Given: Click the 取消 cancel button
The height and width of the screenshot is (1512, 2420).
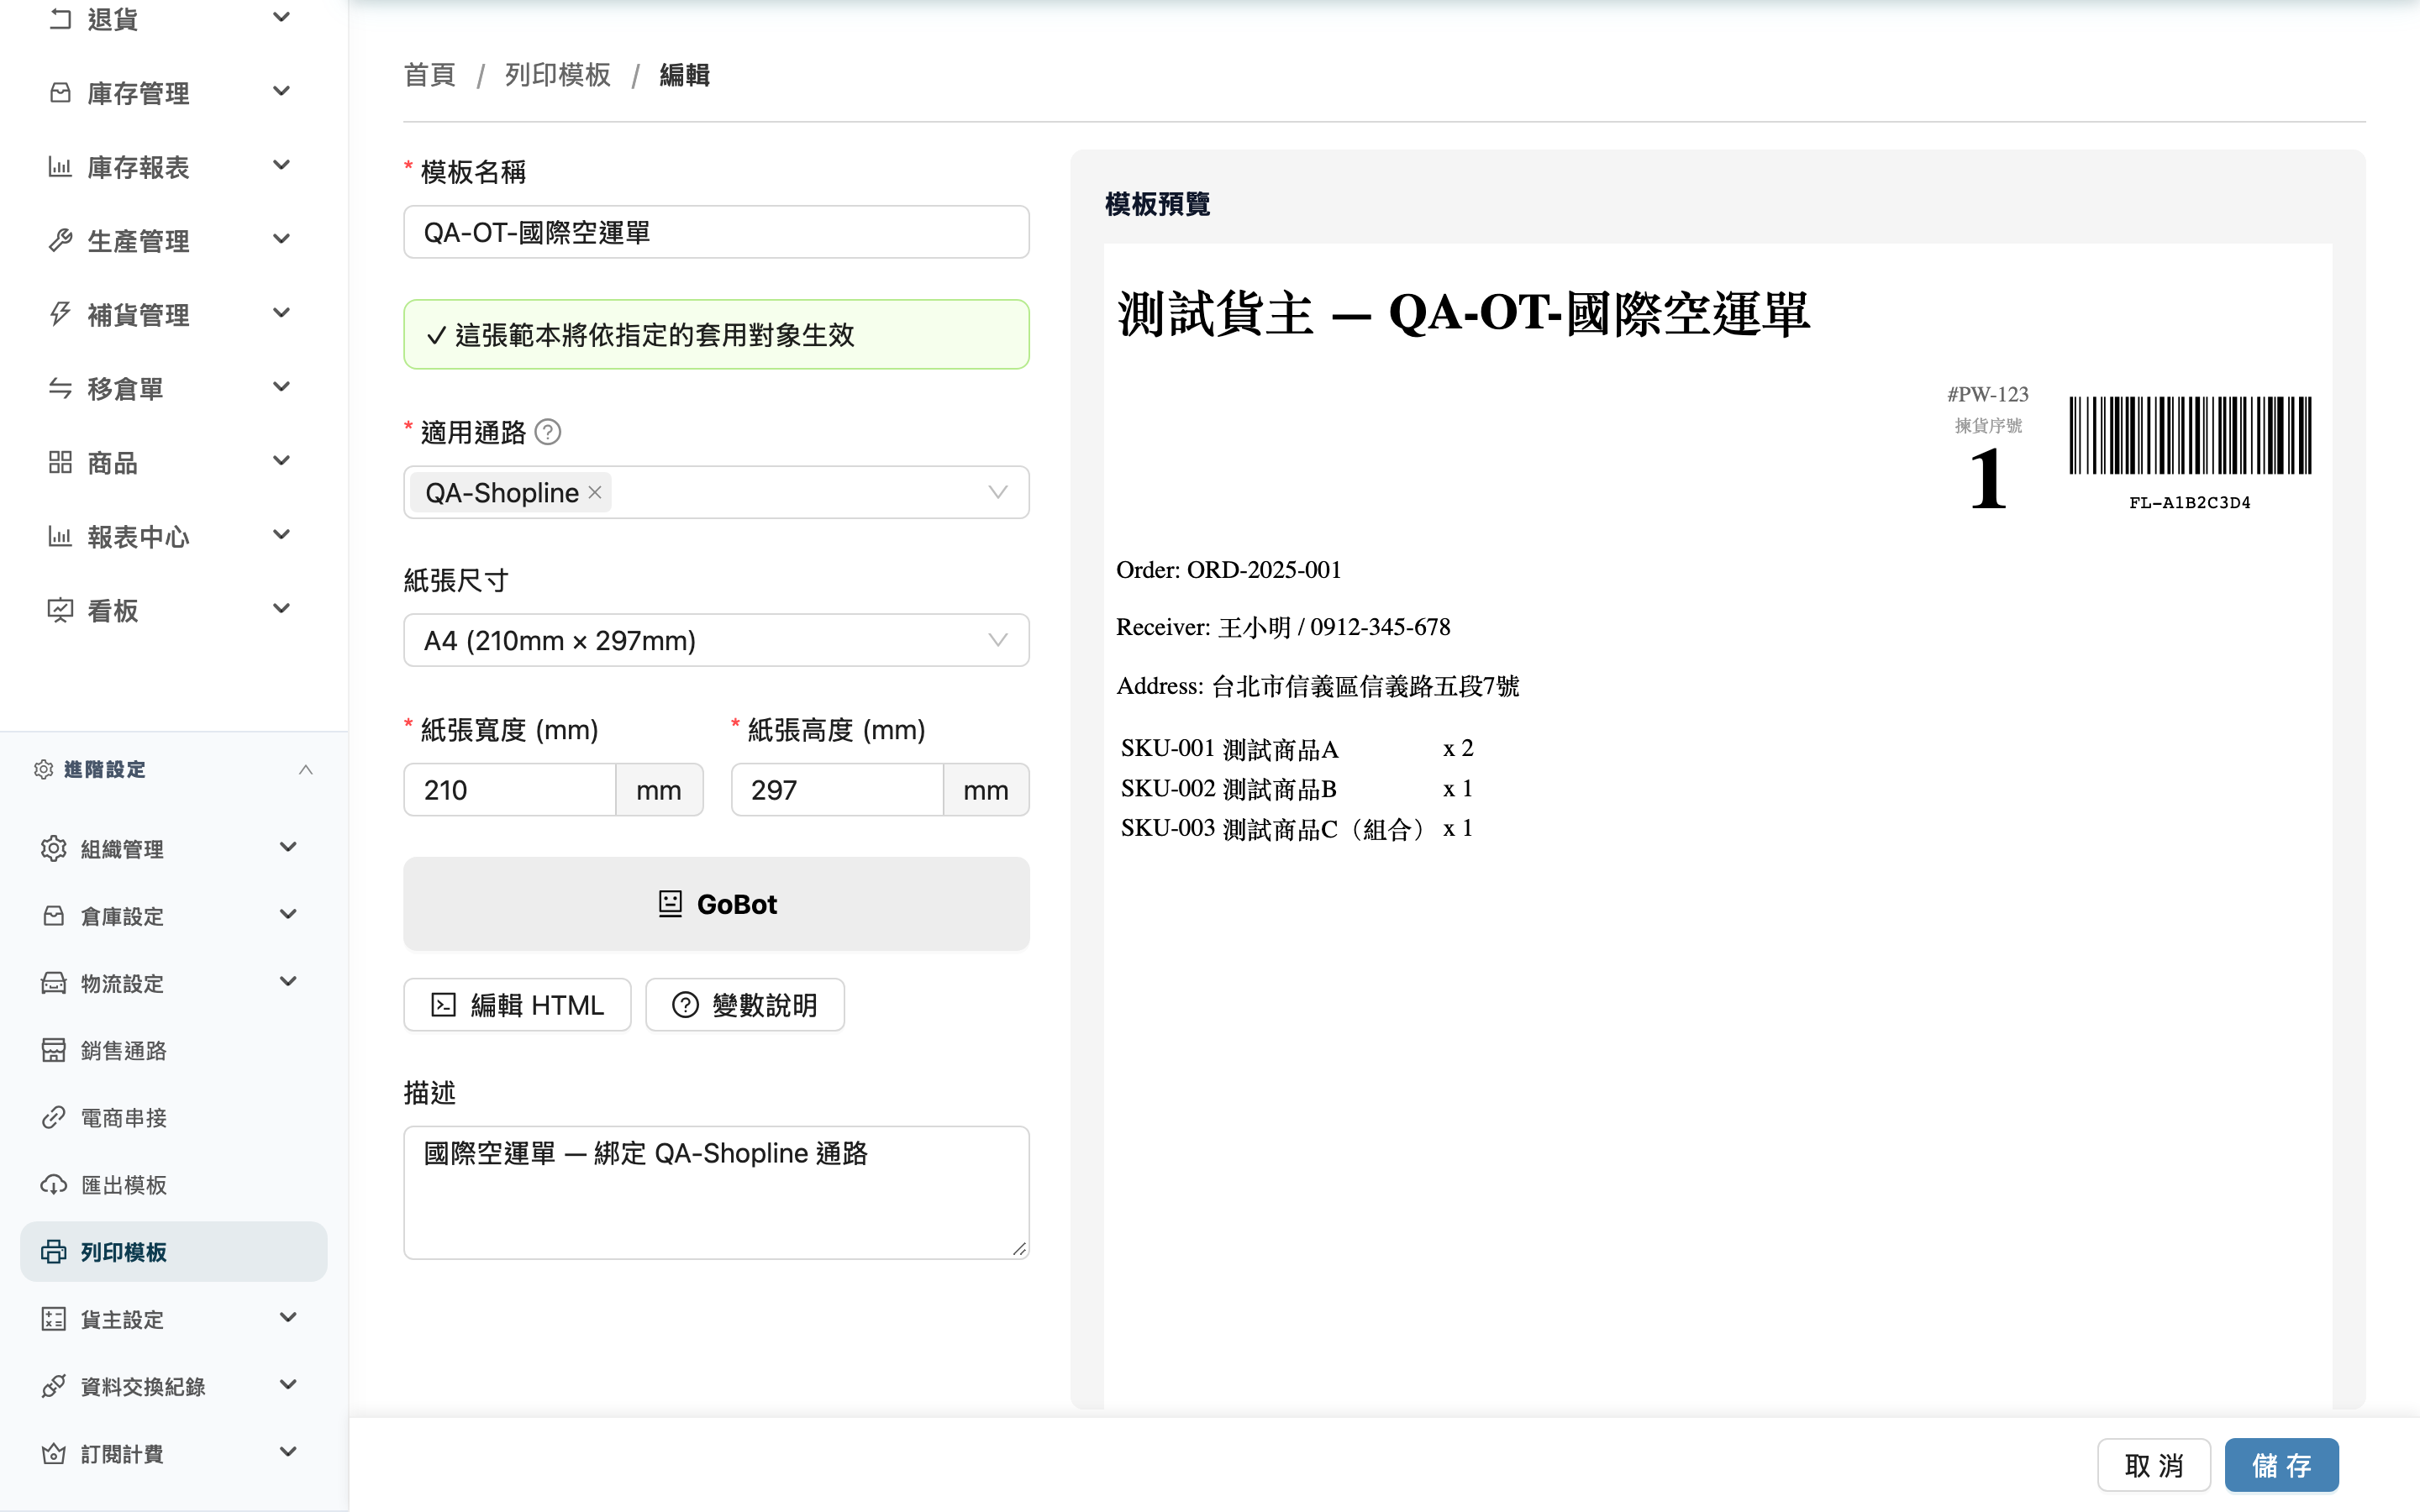Looking at the screenshot, I should [2154, 1465].
